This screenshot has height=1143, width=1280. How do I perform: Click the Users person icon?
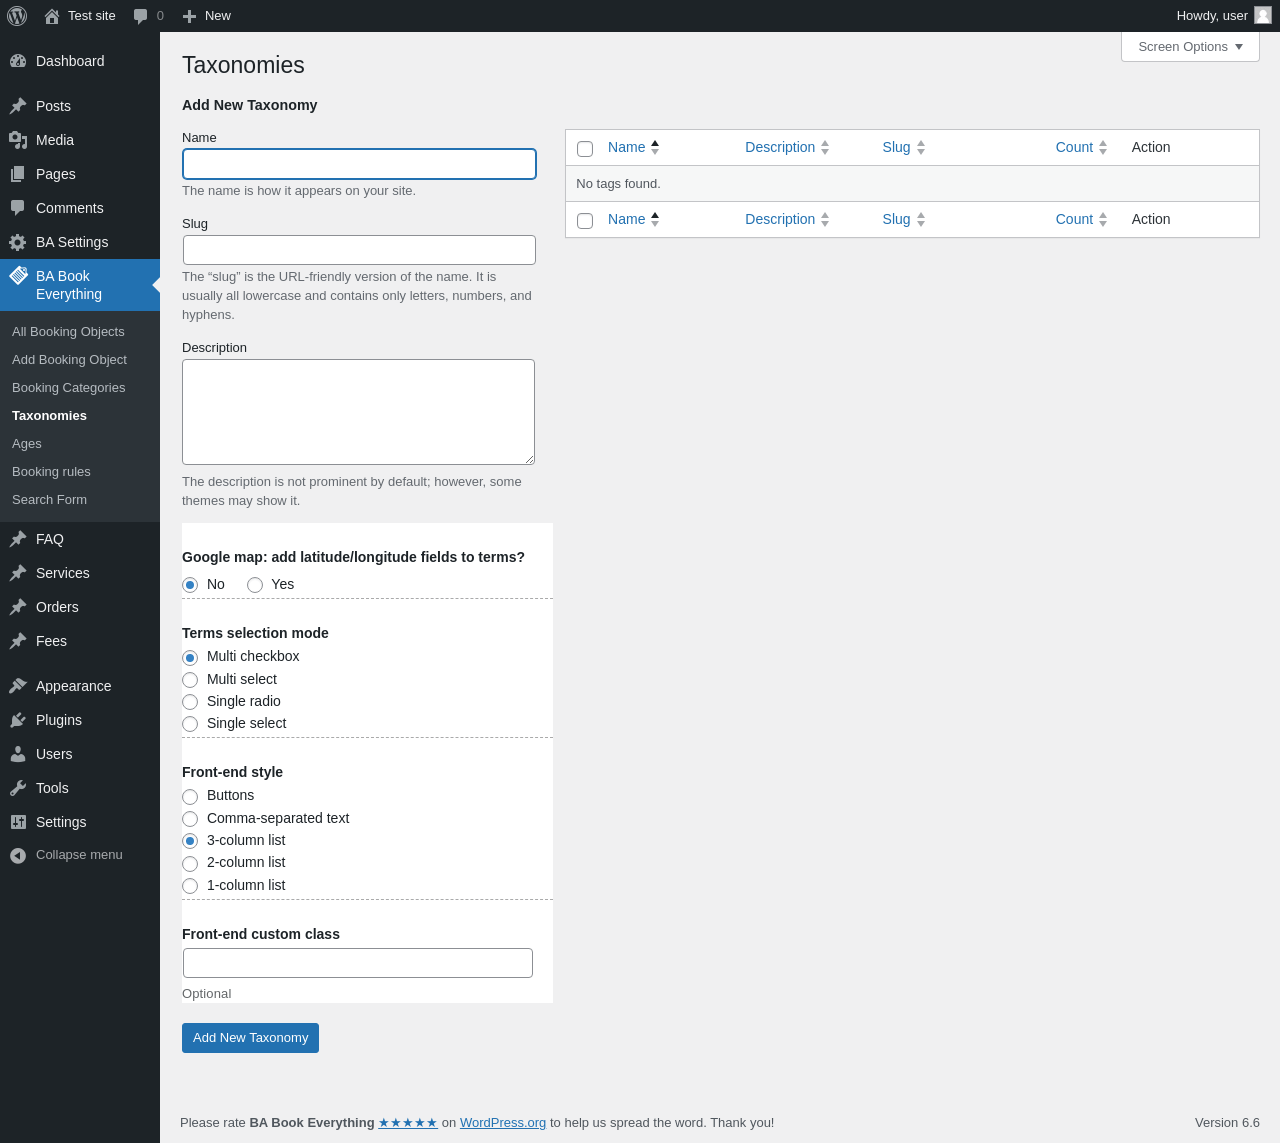coord(18,754)
